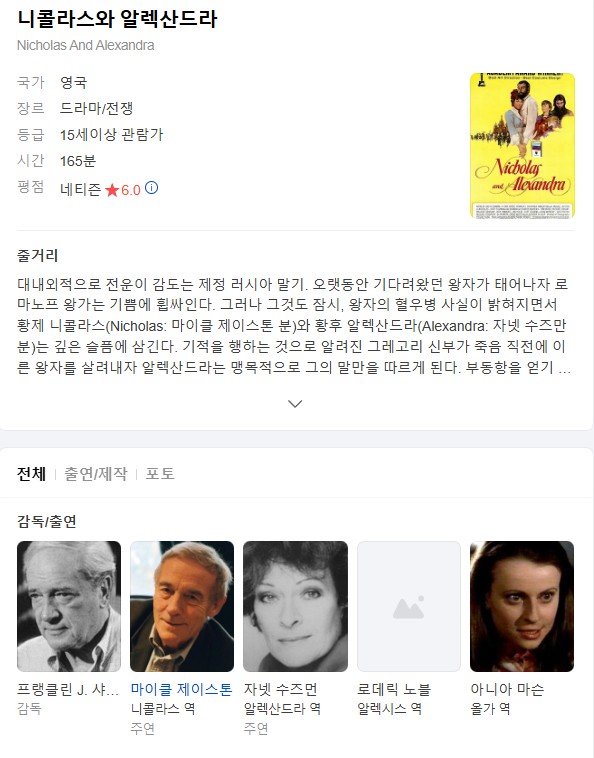The height and width of the screenshot is (758, 594).
Task: Click the 줄거리 plot summary text
Action: click(x=294, y=326)
